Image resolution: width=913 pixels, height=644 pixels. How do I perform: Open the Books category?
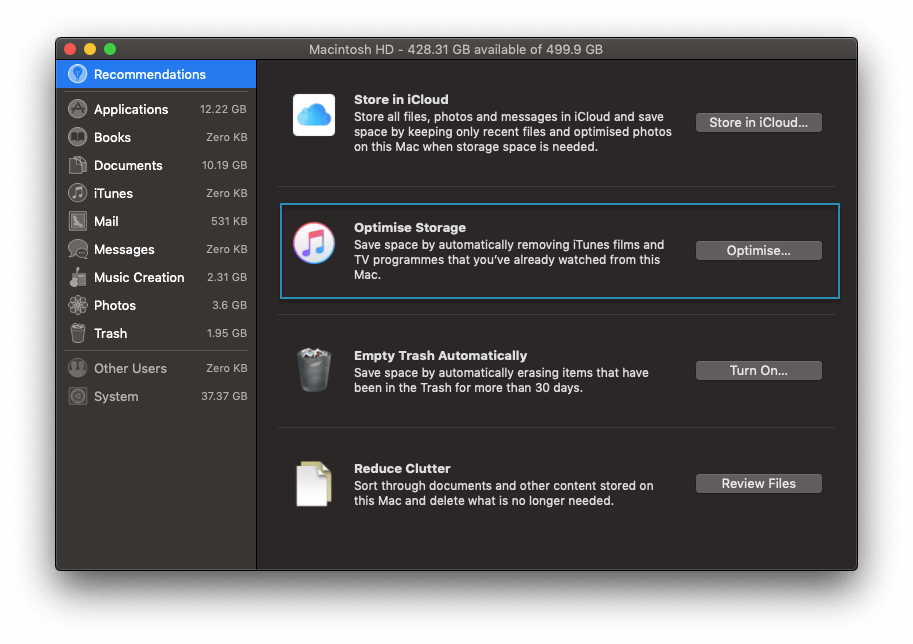156,137
